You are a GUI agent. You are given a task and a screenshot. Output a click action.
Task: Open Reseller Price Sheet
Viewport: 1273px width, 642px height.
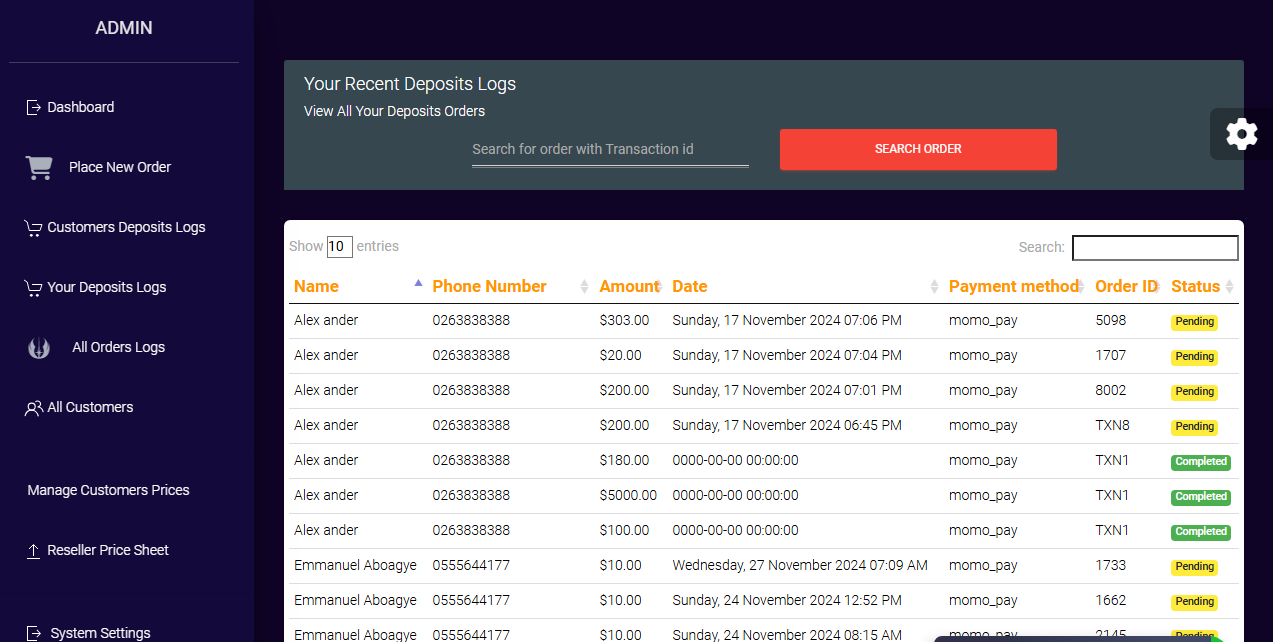[108, 550]
